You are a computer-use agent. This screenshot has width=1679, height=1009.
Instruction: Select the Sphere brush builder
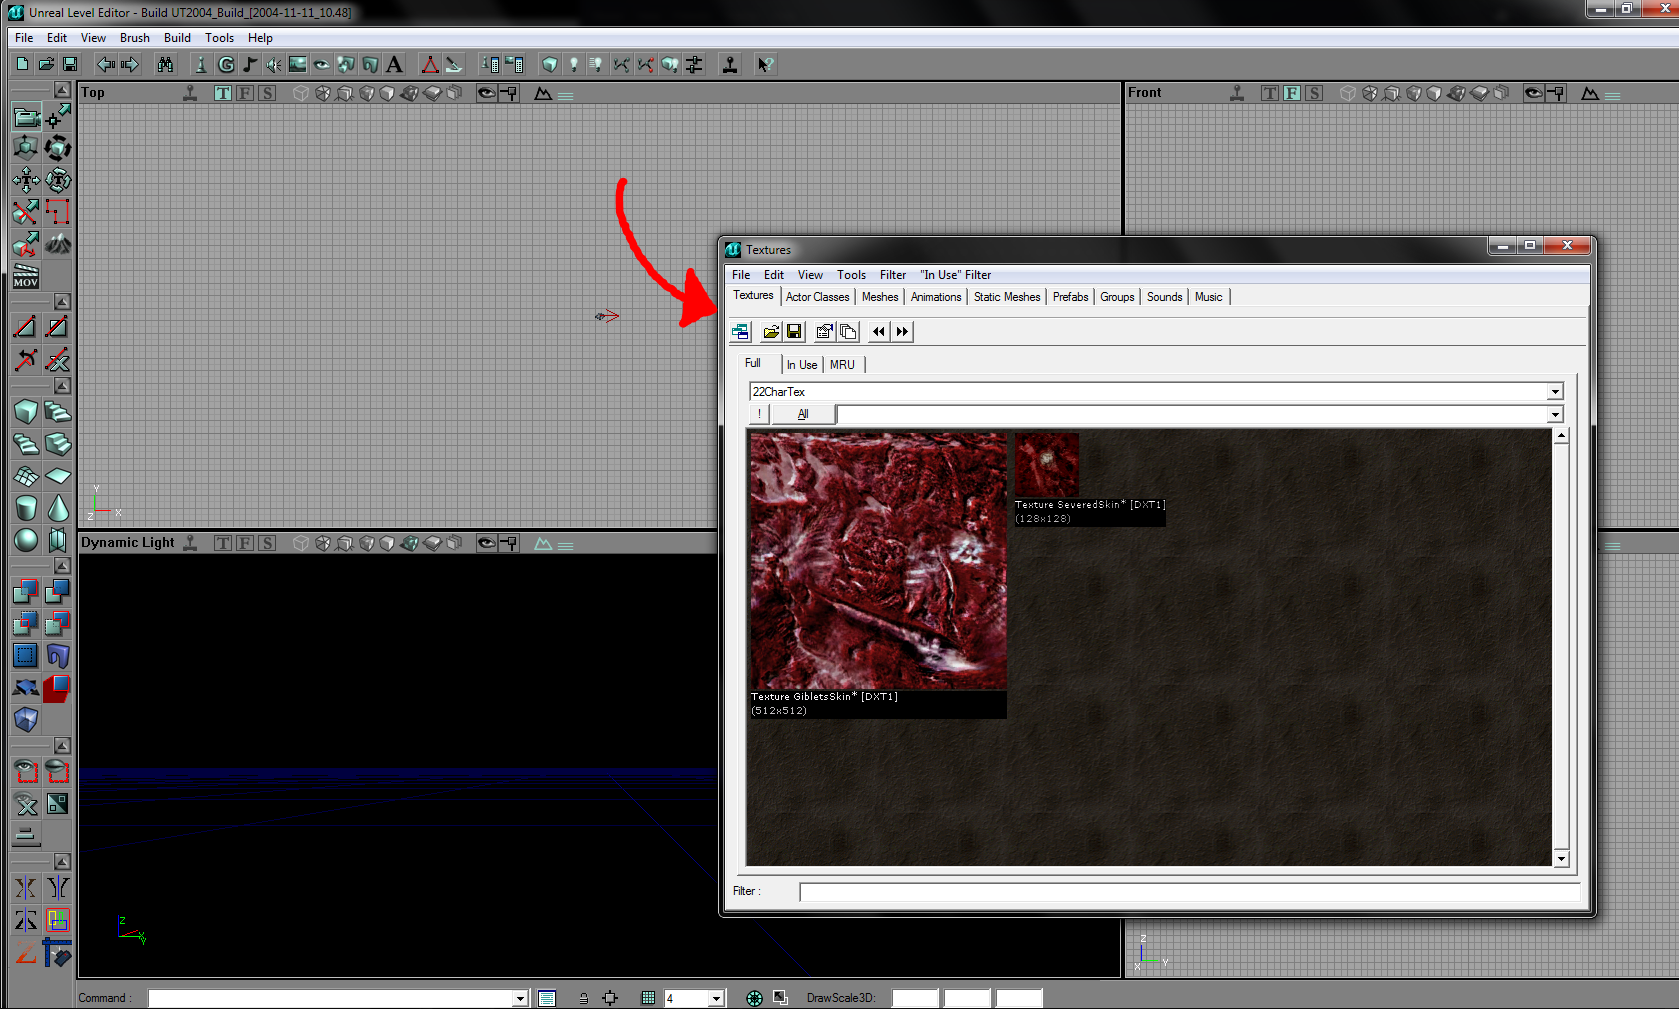tap(26, 540)
